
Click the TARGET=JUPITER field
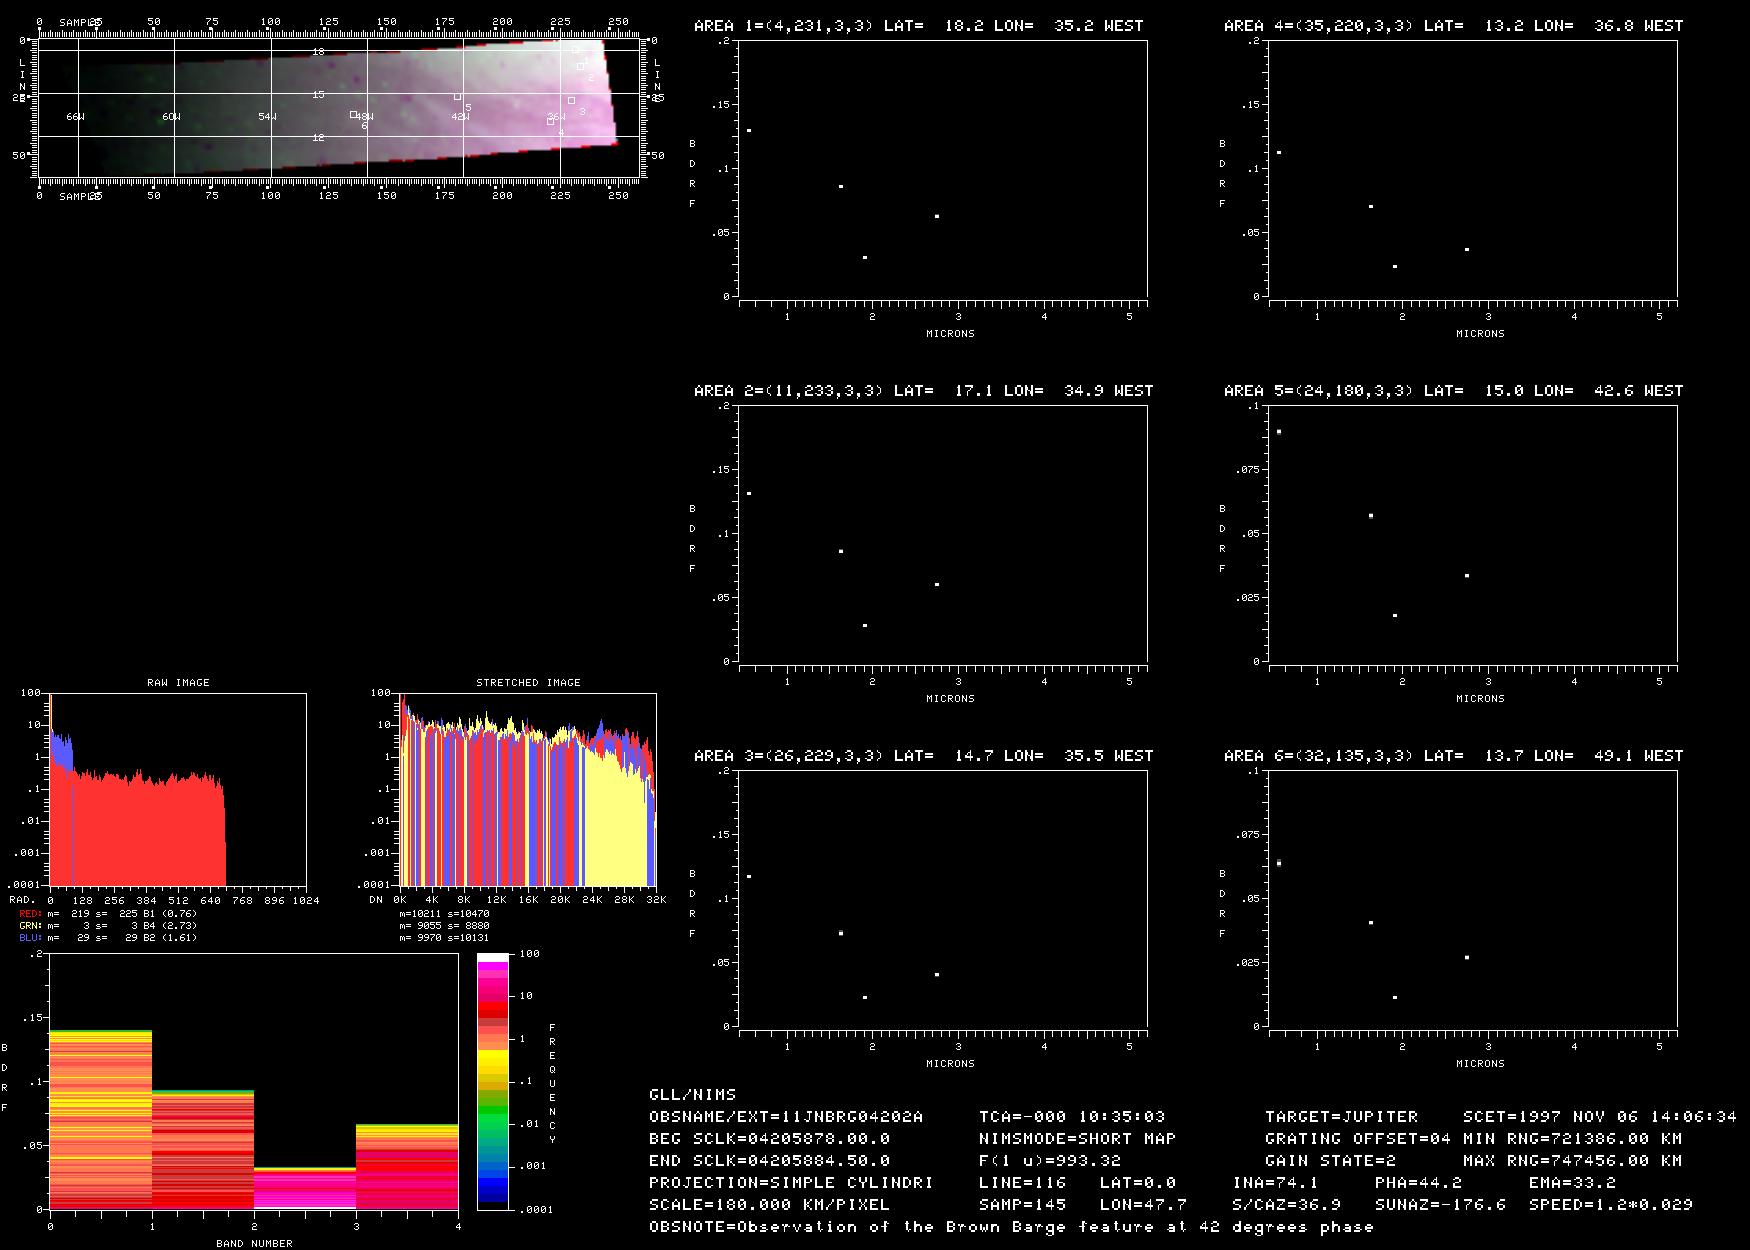(1341, 1117)
